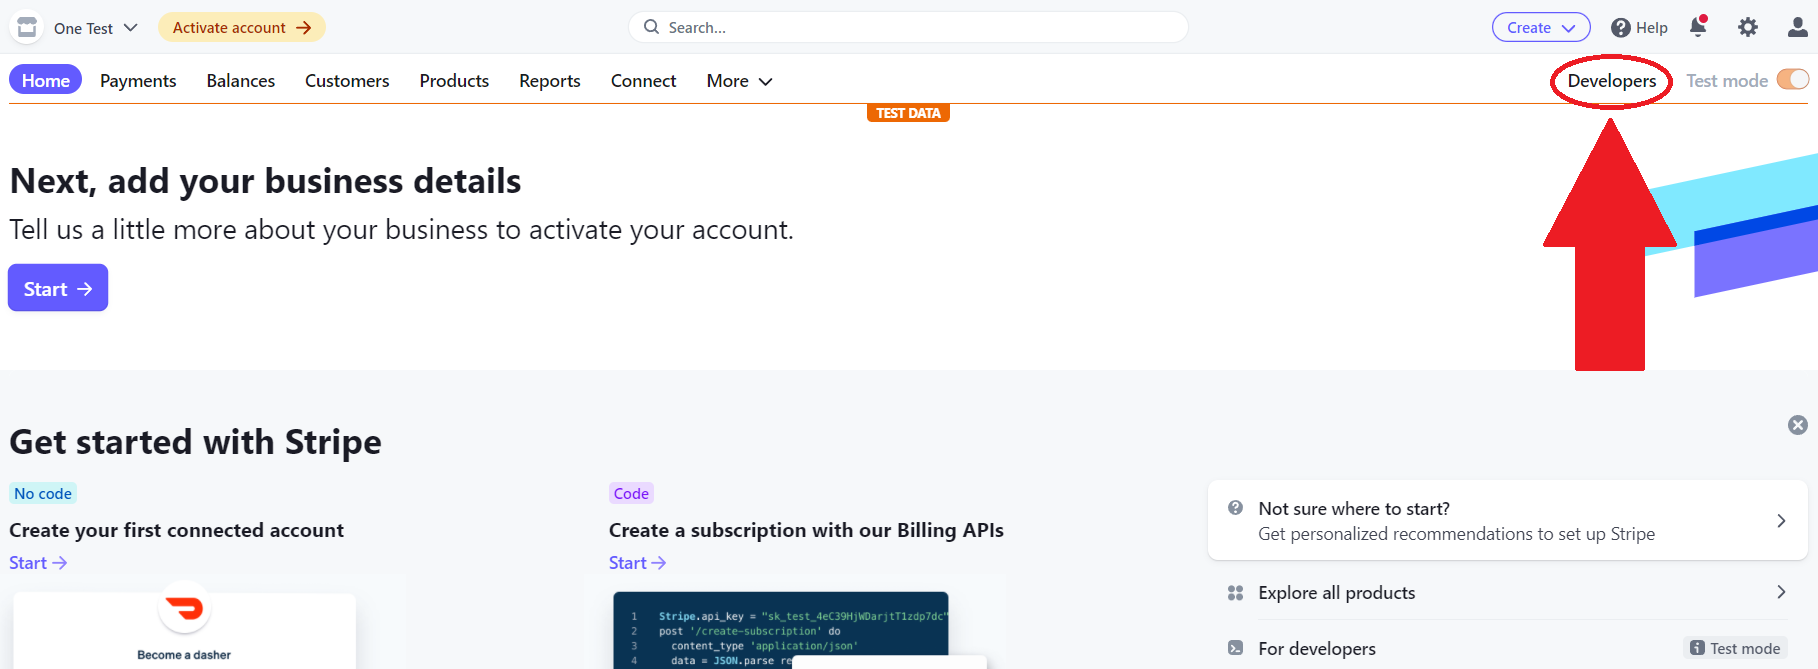Click the TEST DATA badge
The image size is (1818, 669).
tap(908, 113)
